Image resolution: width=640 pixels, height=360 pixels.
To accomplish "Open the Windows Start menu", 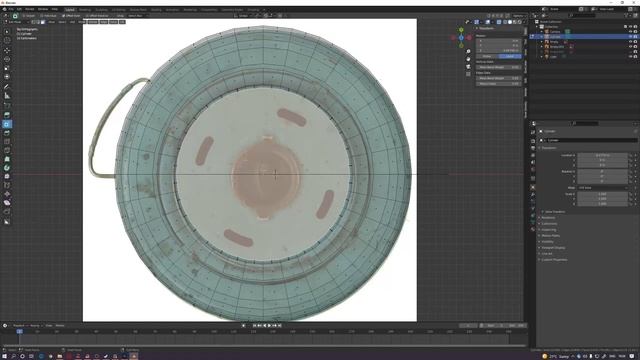I will [x=4, y=356].
